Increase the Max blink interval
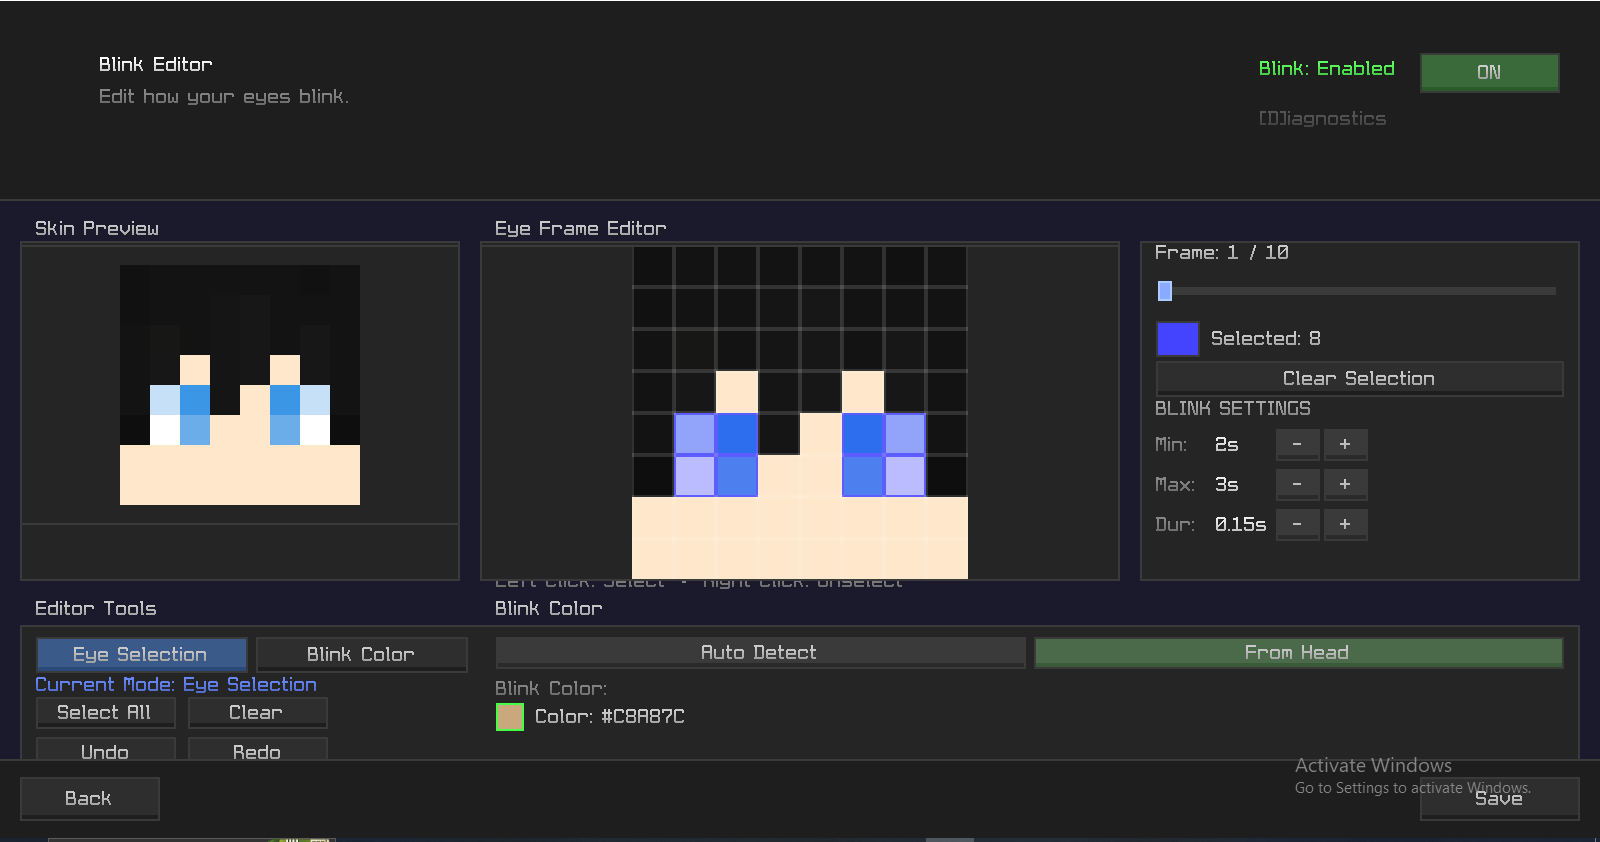This screenshot has height=842, width=1600. 1345,484
